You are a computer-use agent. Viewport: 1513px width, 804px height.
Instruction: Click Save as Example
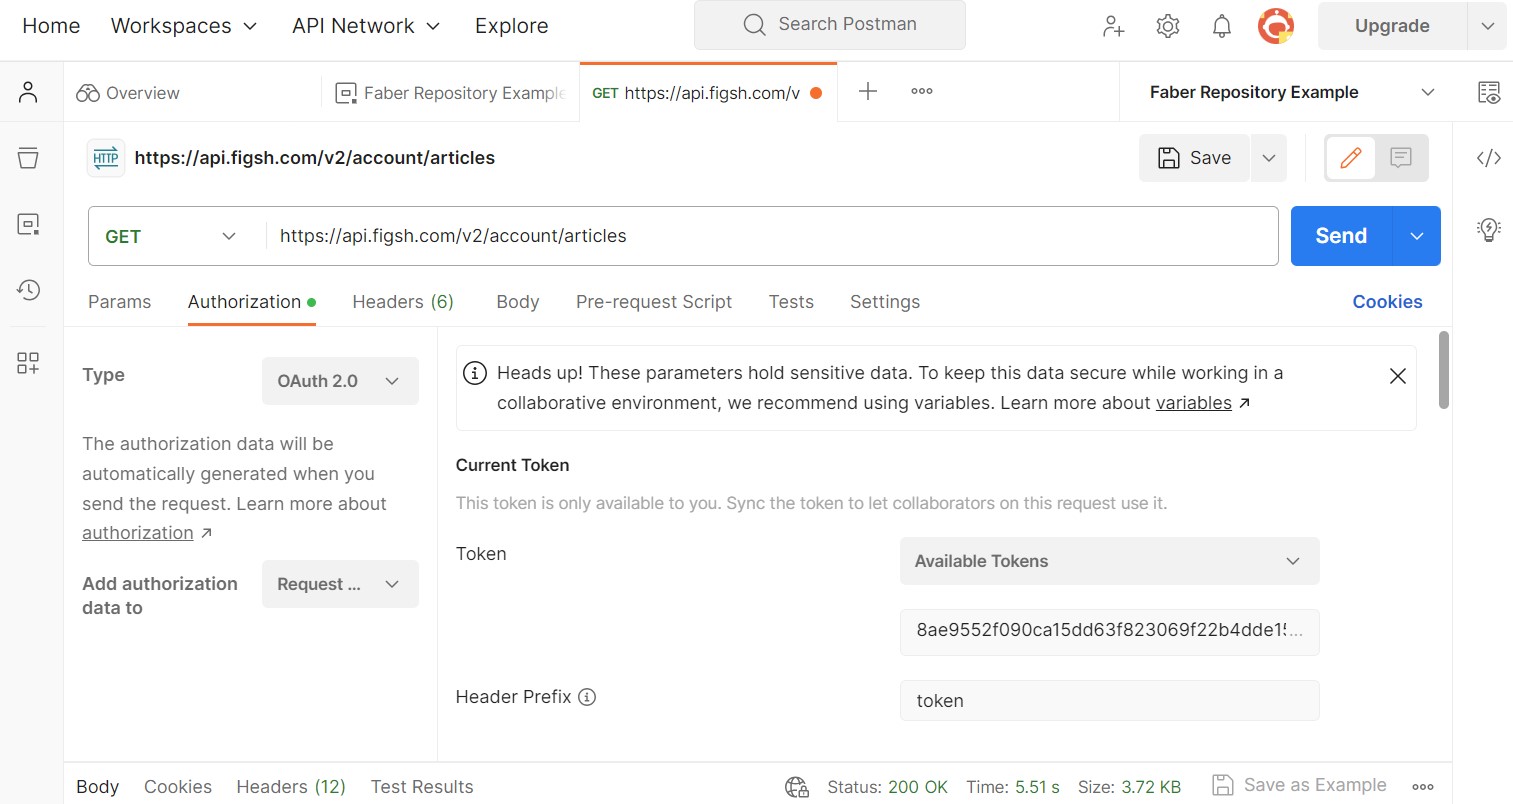pyautogui.click(x=1299, y=785)
